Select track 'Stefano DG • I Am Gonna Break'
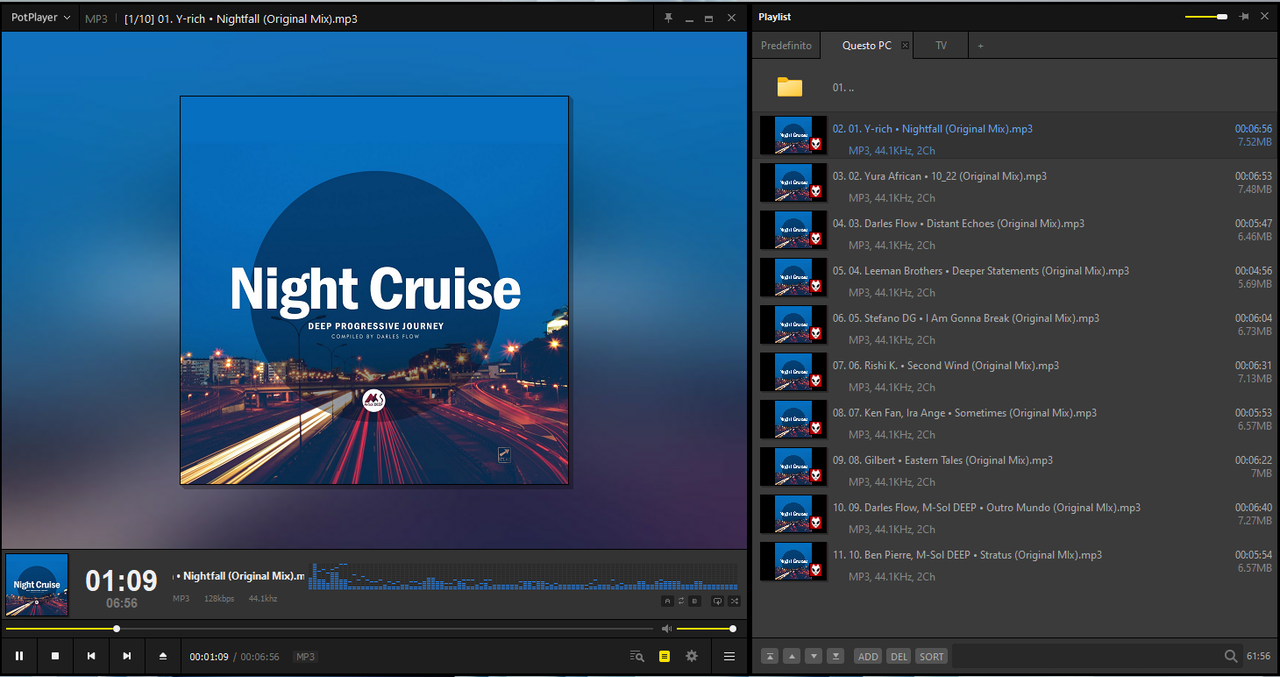This screenshot has width=1280, height=677. (1016, 325)
